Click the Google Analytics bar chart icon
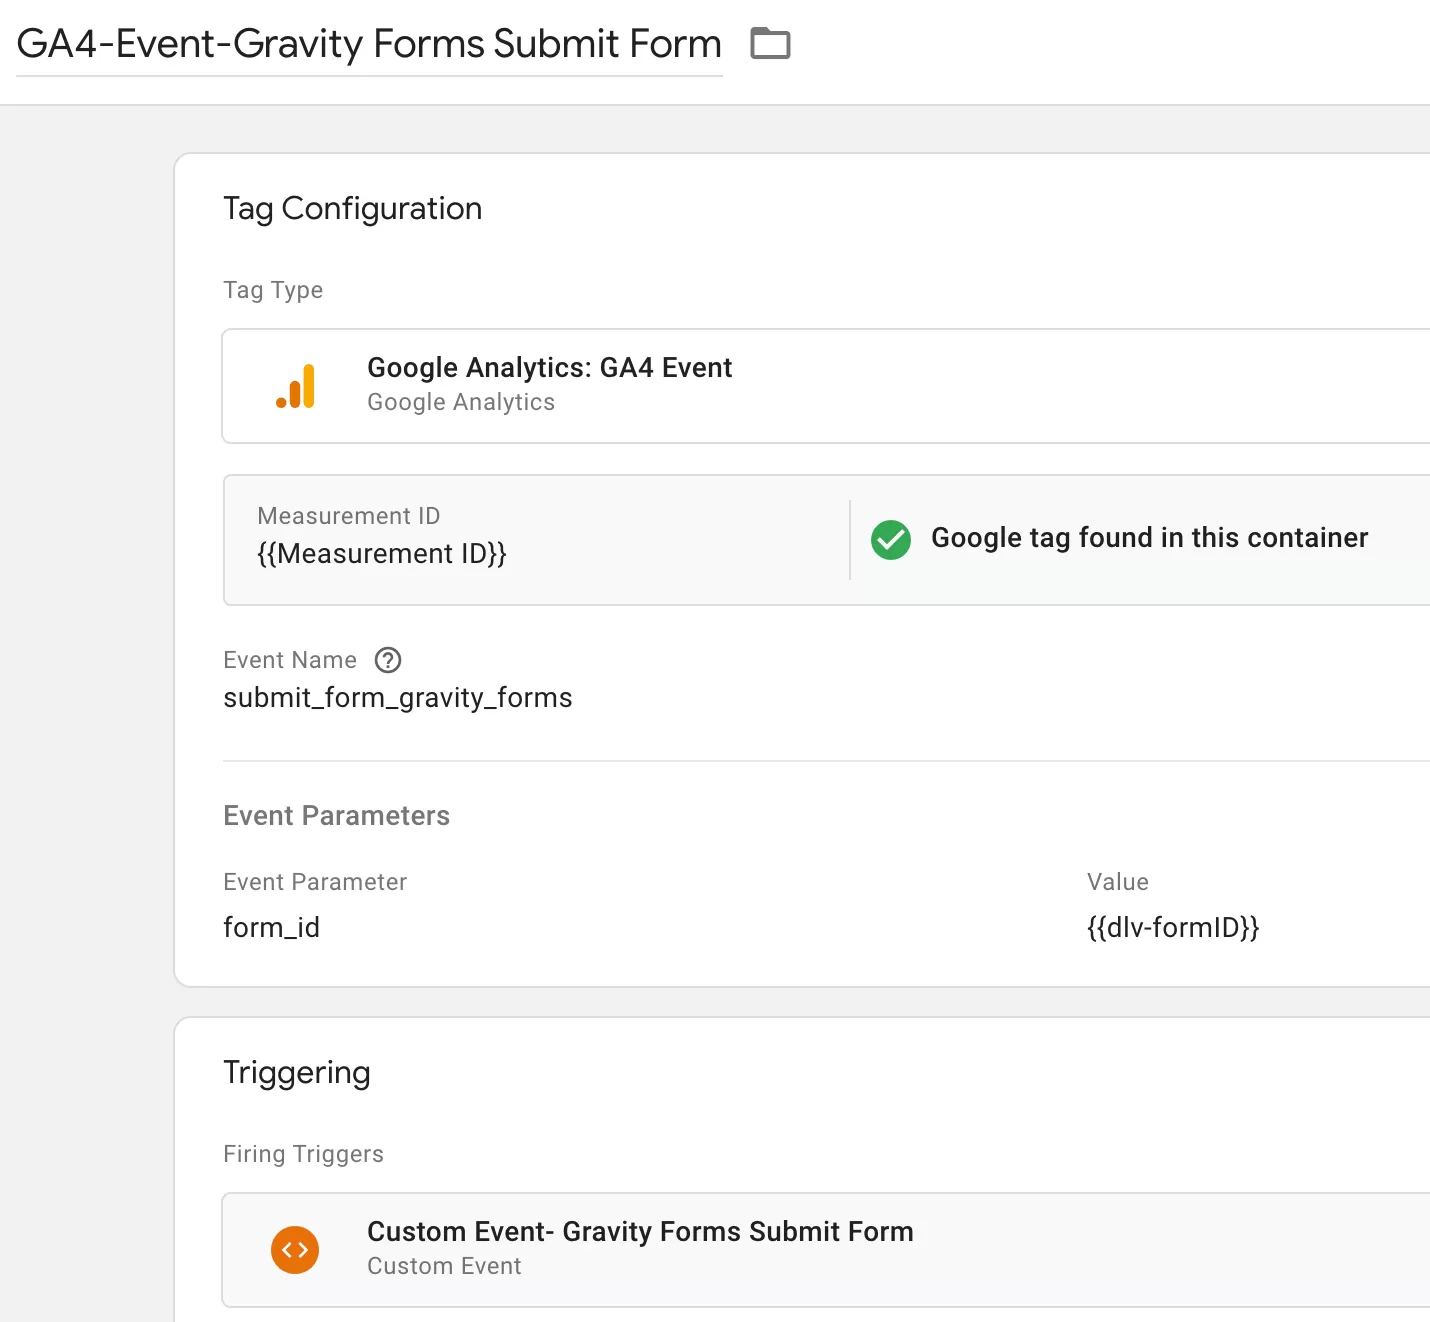Screen dimensions: 1430x1322 tap(296, 386)
